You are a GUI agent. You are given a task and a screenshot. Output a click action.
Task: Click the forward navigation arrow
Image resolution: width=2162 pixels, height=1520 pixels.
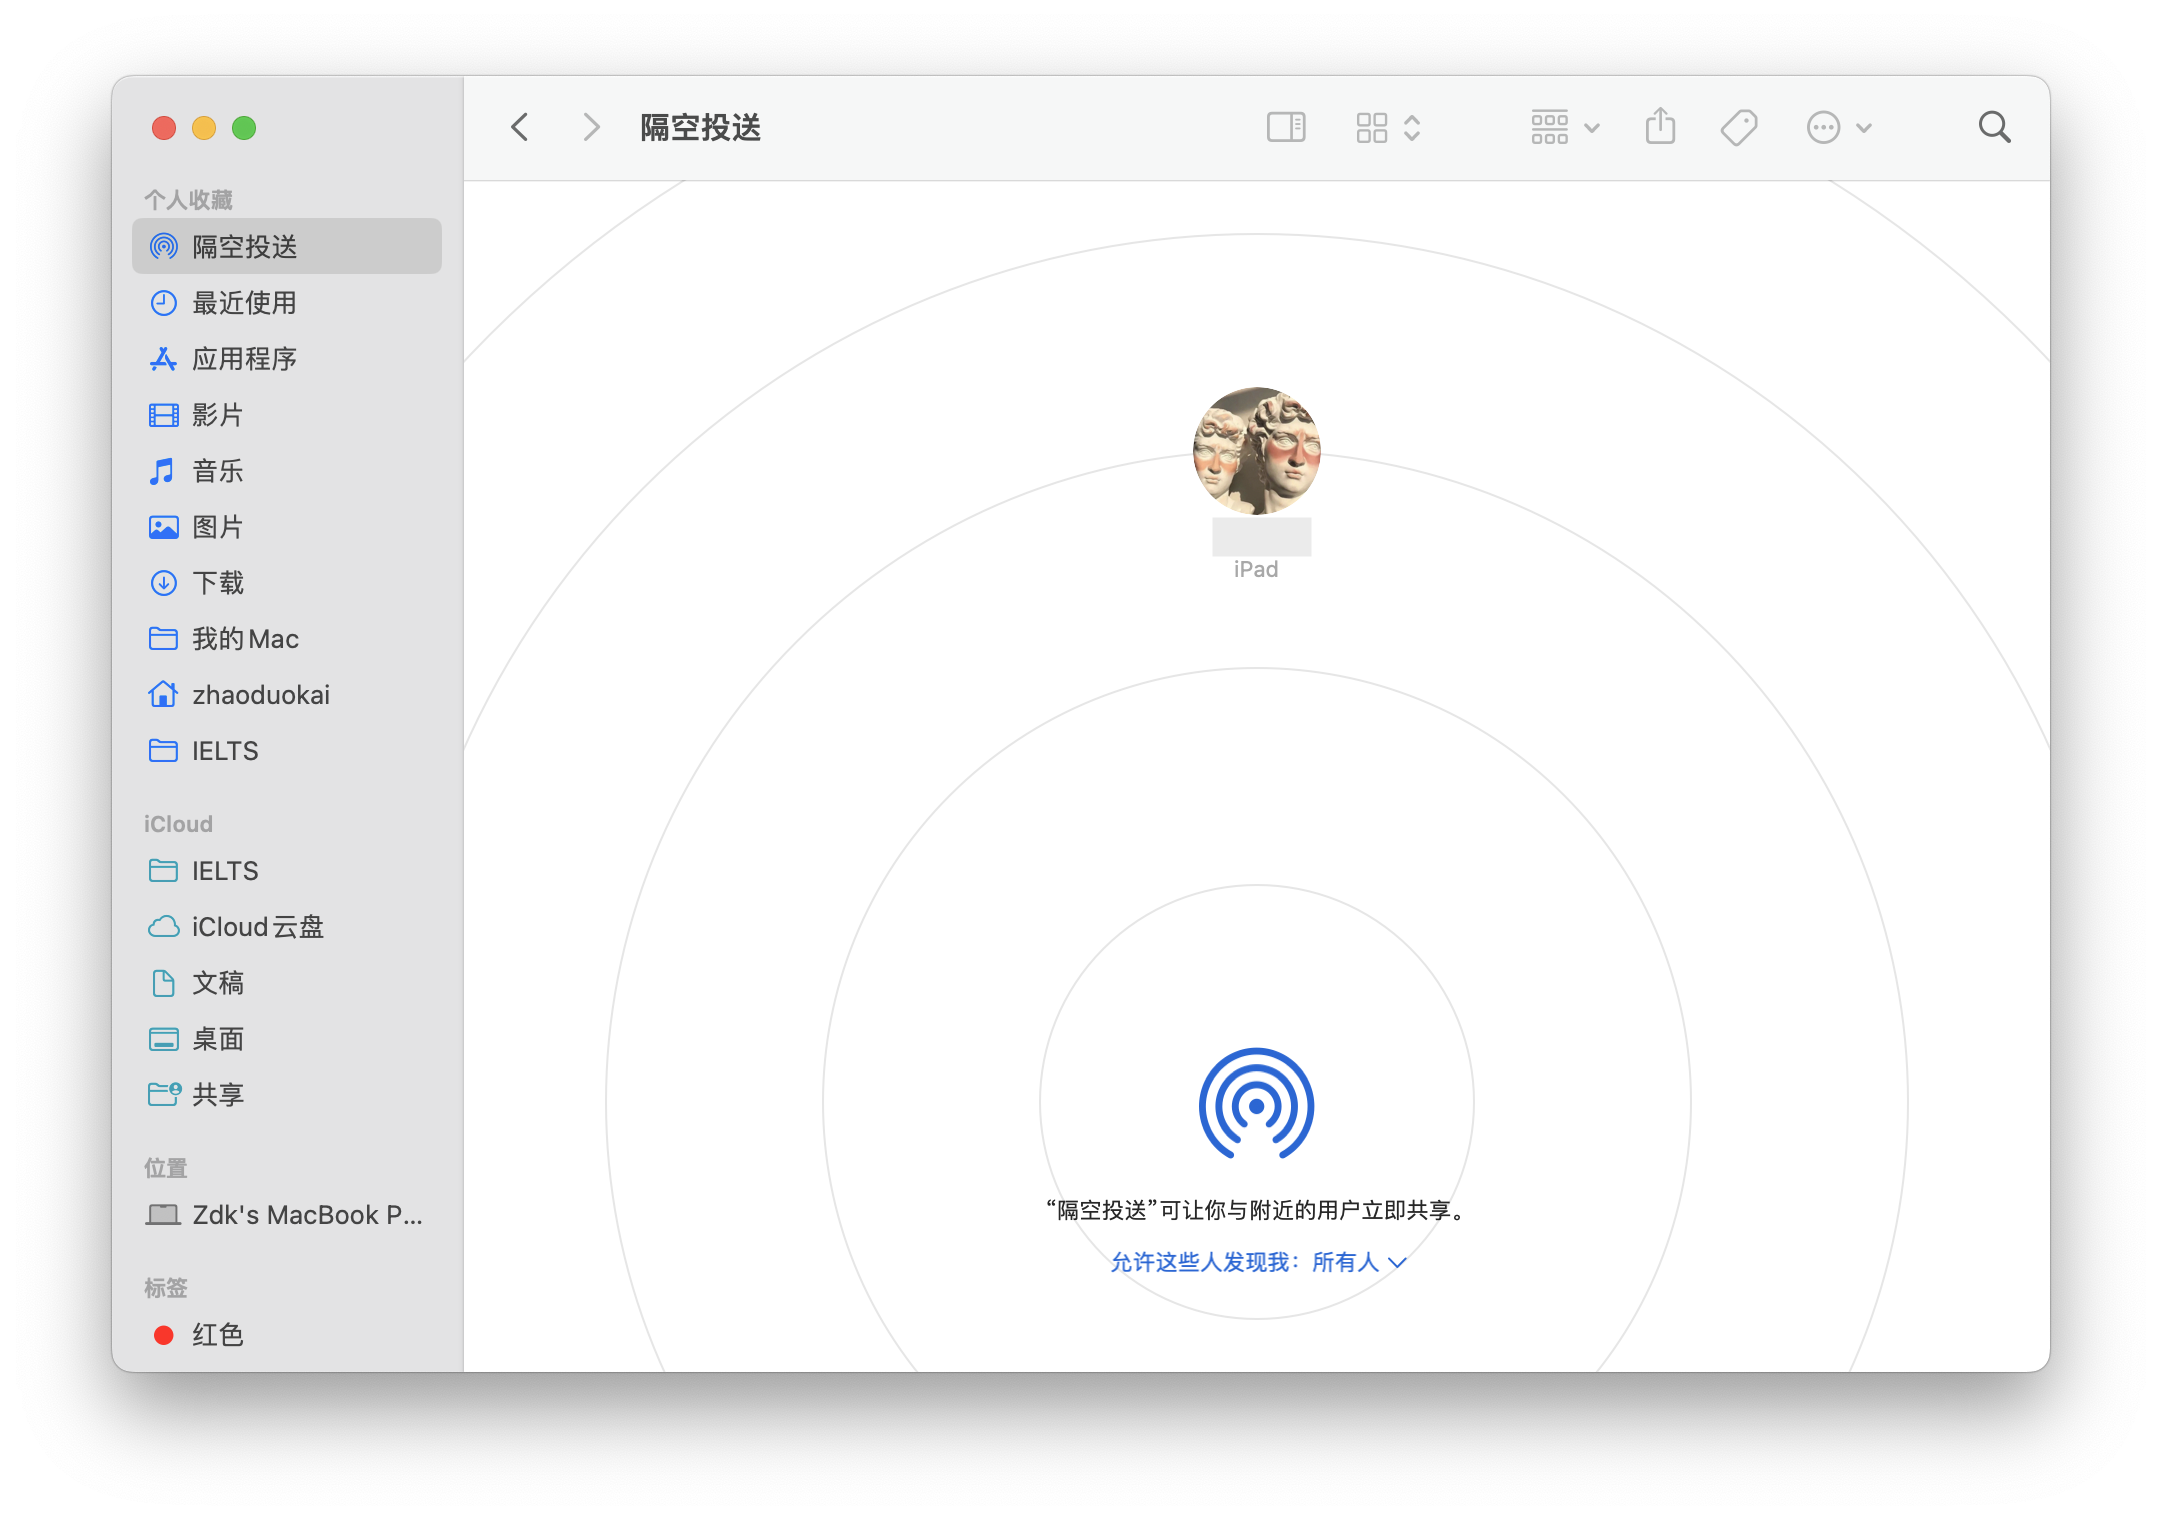coord(591,127)
